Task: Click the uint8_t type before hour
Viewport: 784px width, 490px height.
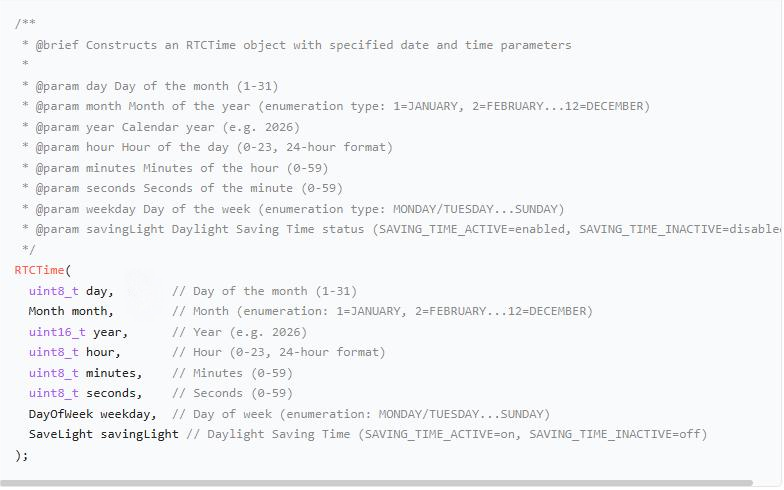Action: point(53,352)
